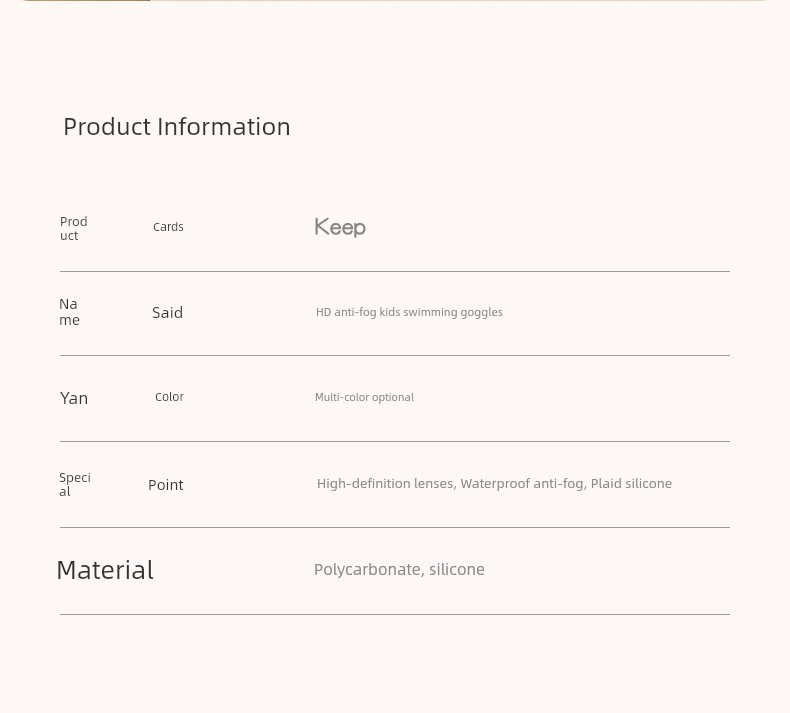Click High-definition lenses text
790x713 pixels.
pos(386,484)
